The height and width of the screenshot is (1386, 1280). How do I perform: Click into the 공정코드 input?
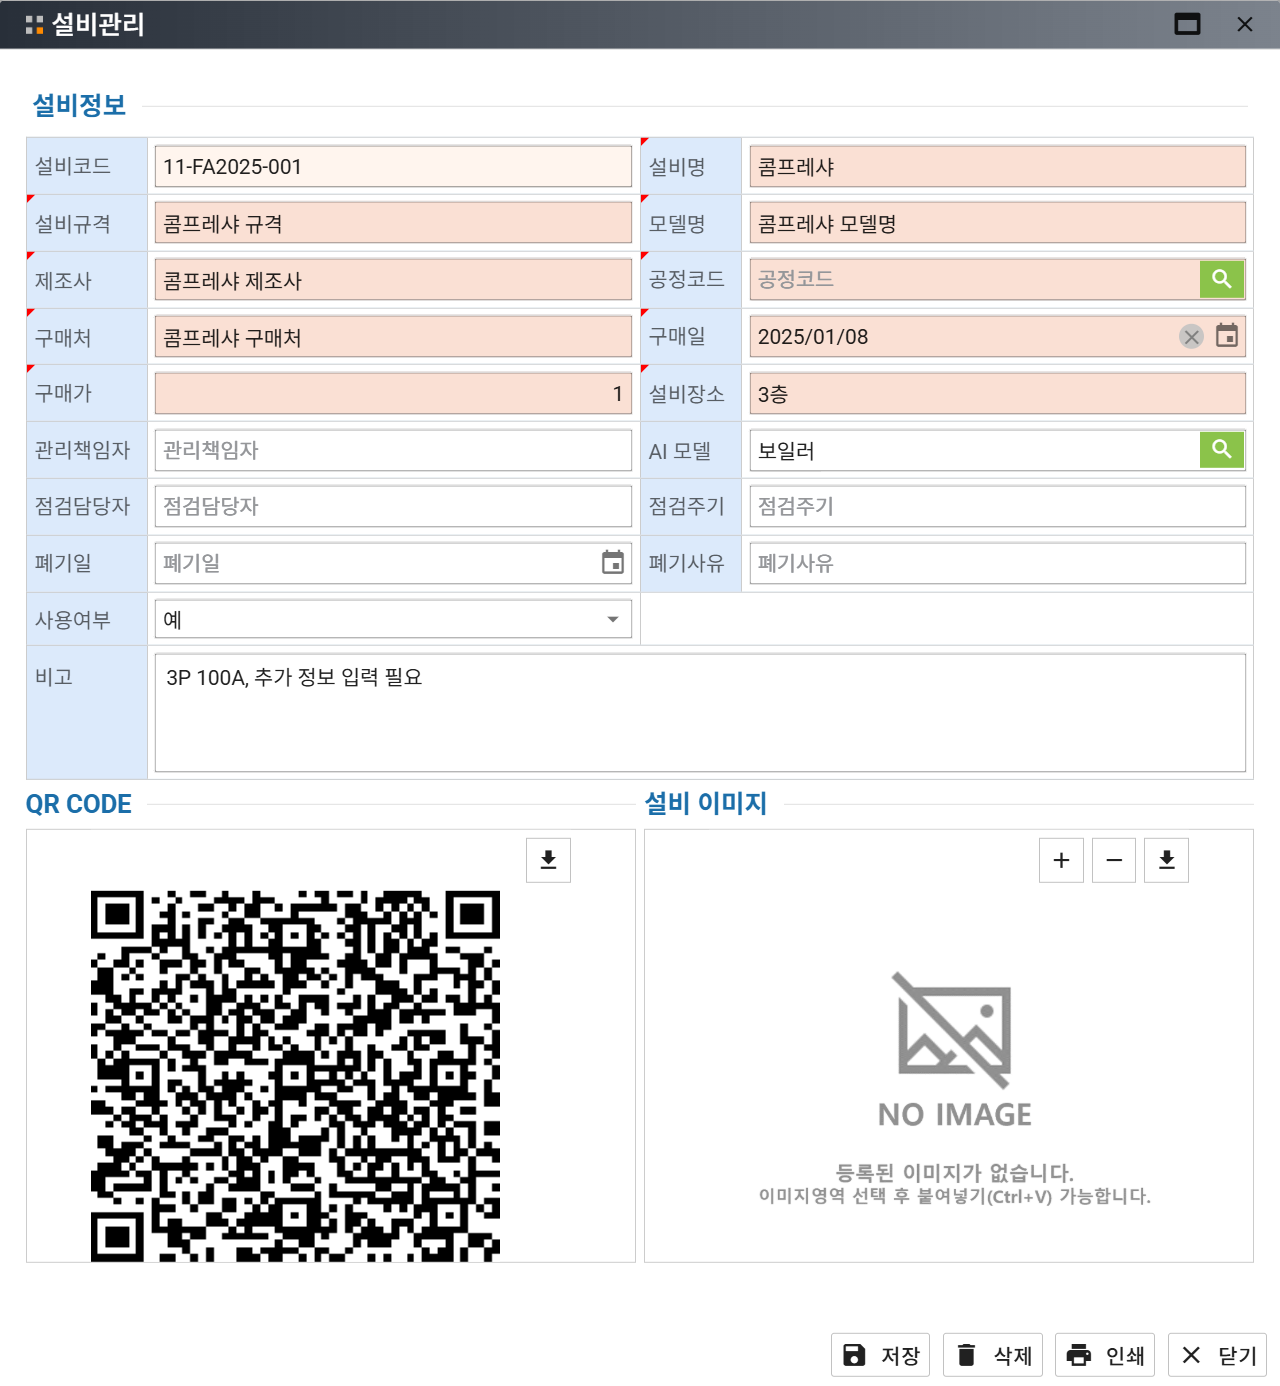[975, 279]
